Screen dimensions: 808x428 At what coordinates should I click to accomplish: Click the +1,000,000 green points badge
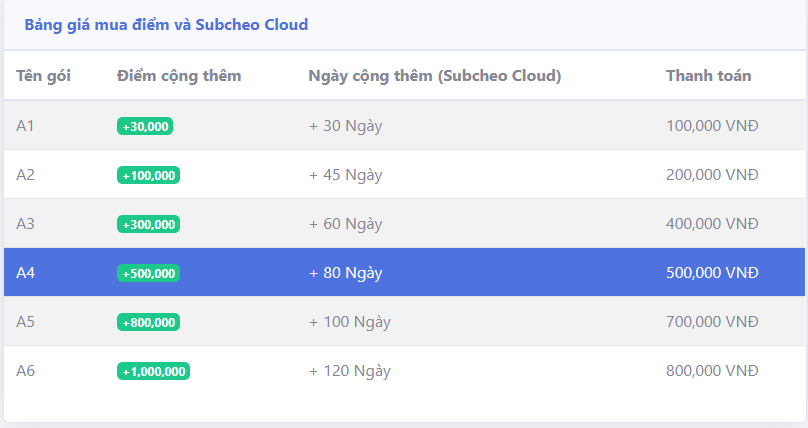click(153, 371)
